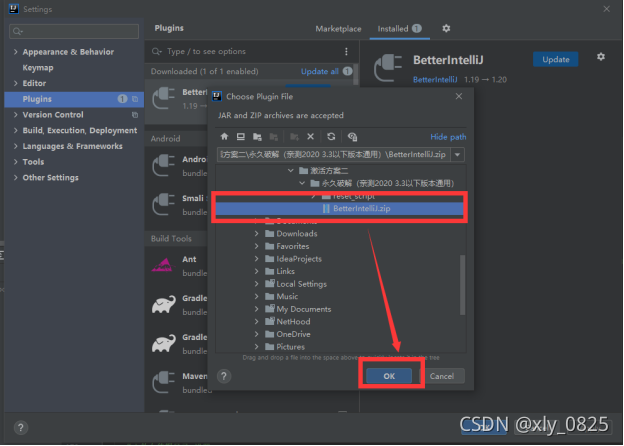The image size is (624, 446).
Task: Click file path text field
Action: click(334, 154)
